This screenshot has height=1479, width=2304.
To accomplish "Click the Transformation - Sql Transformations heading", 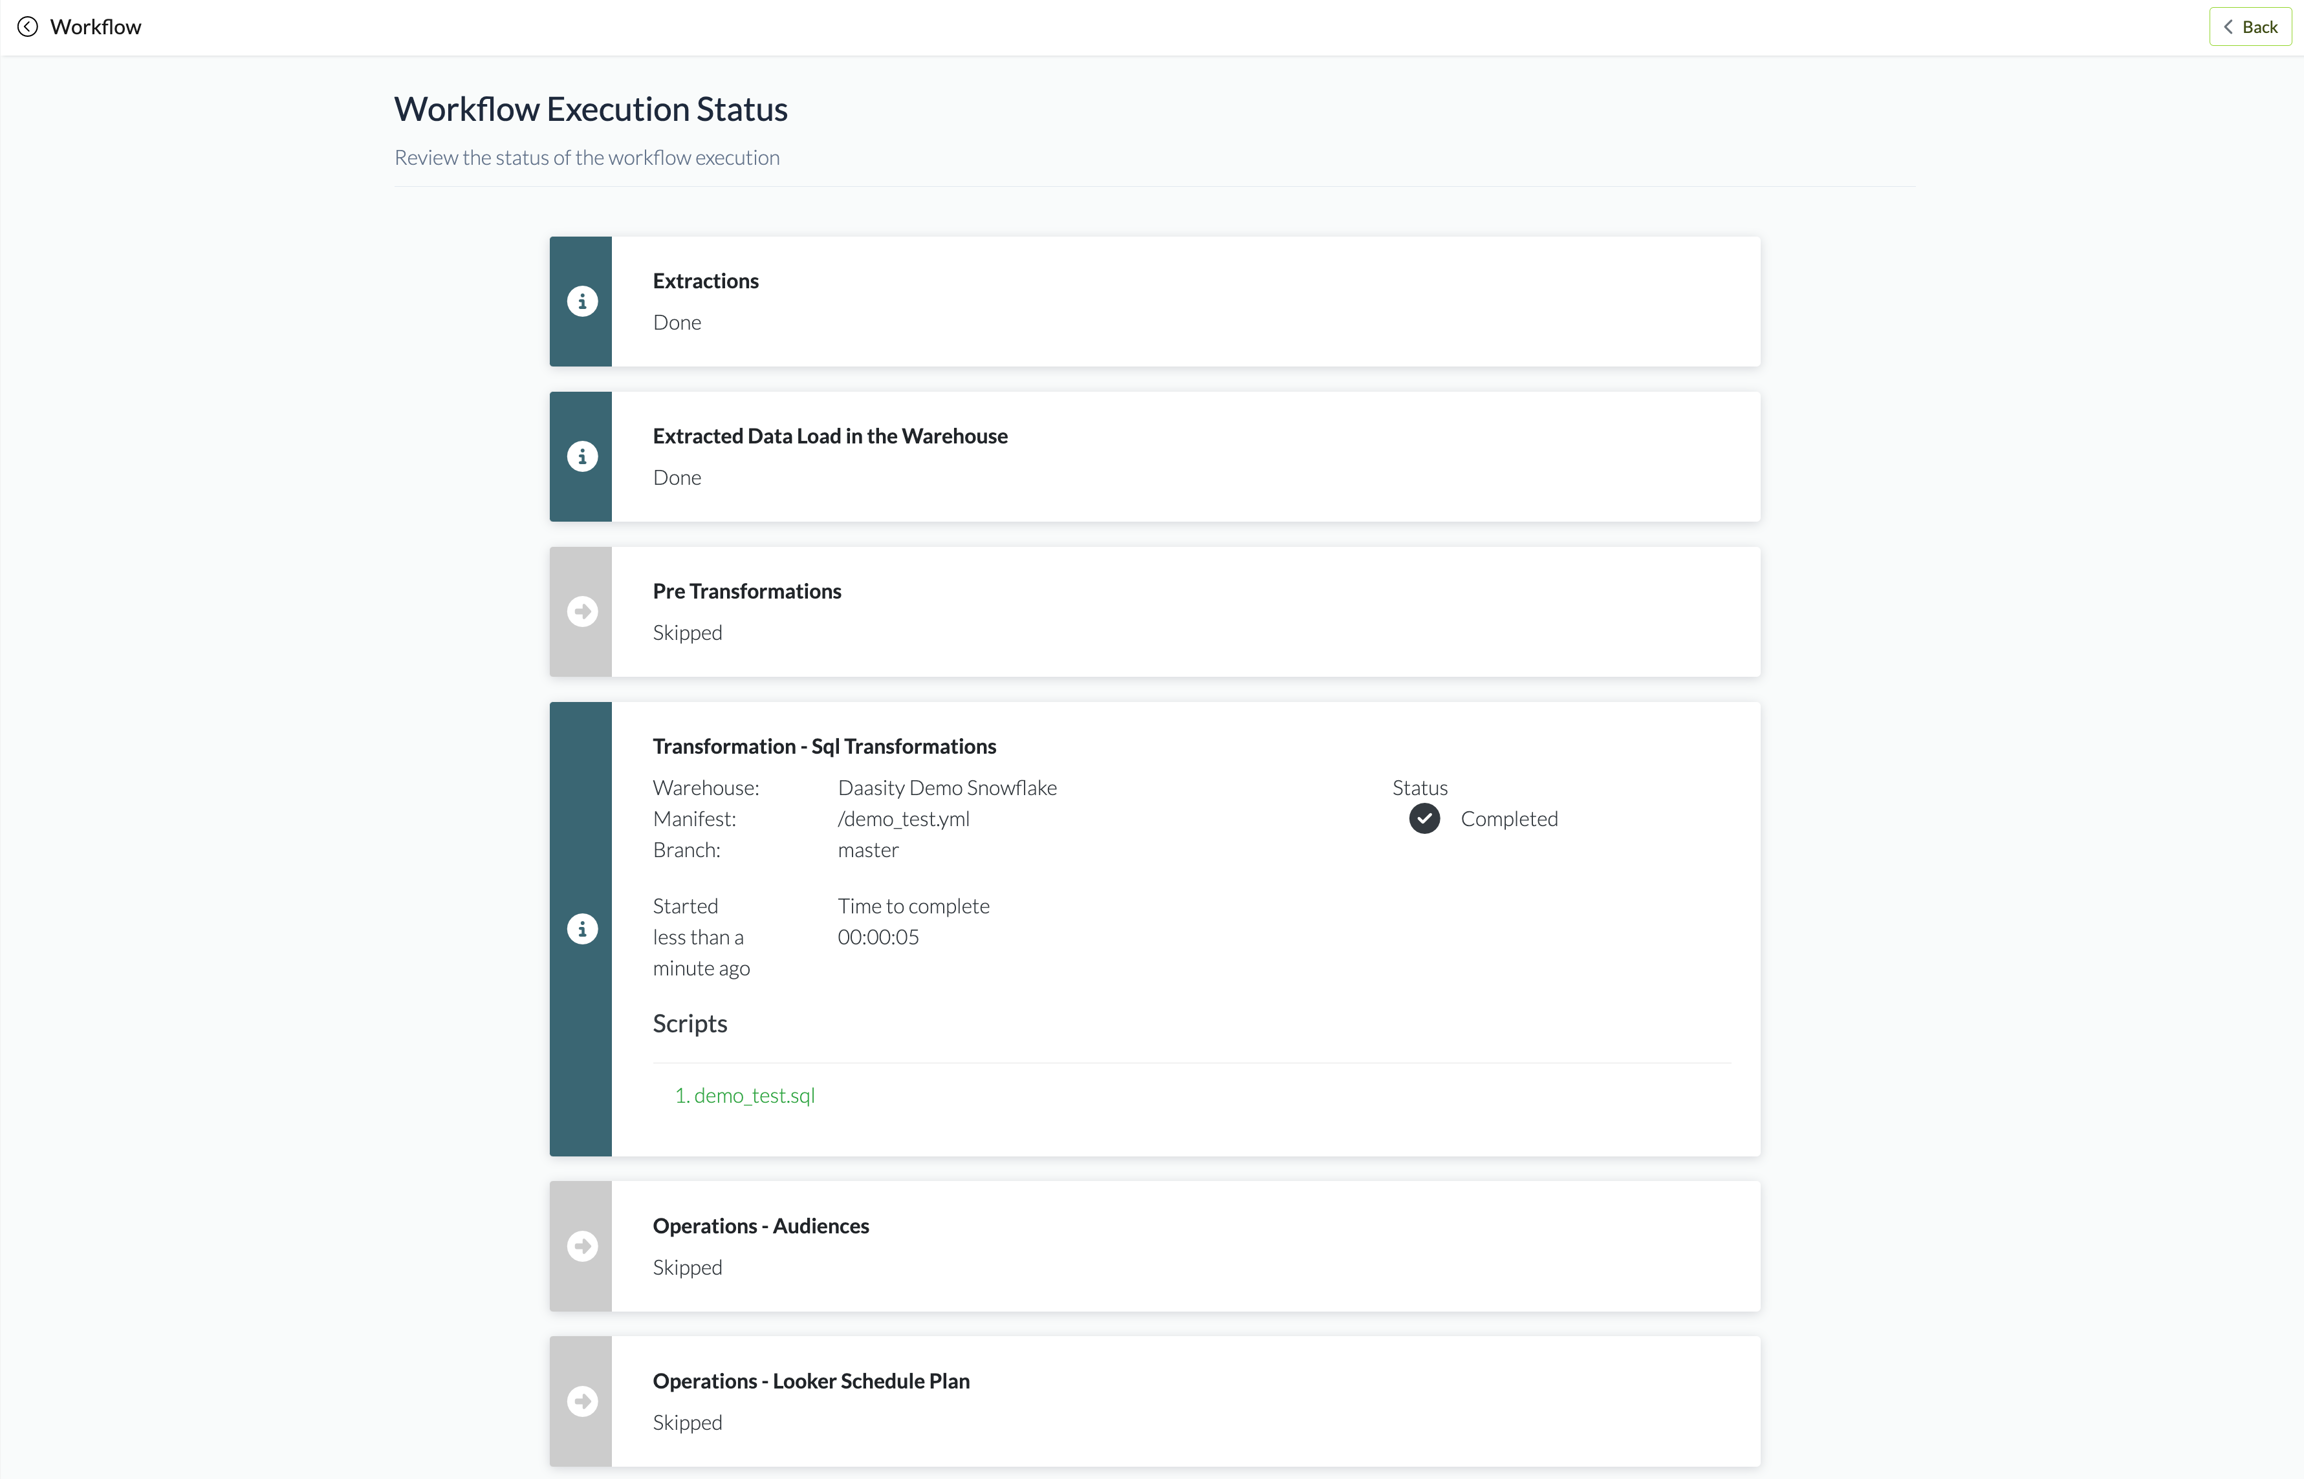I will pyautogui.click(x=824, y=746).
